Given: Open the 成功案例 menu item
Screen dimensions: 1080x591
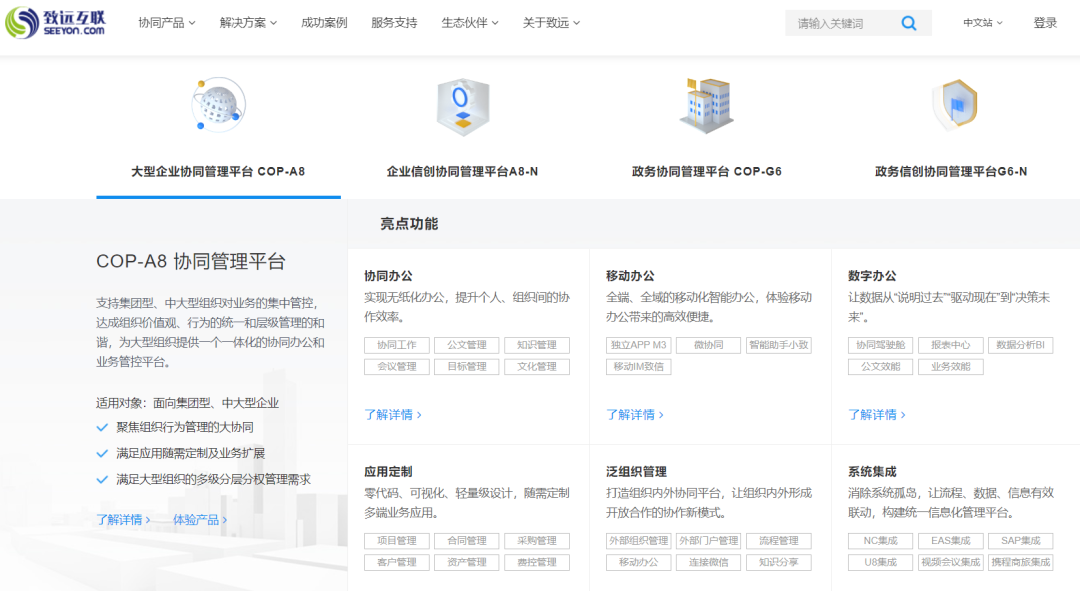Looking at the screenshot, I should pyautogui.click(x=324, y=23).
